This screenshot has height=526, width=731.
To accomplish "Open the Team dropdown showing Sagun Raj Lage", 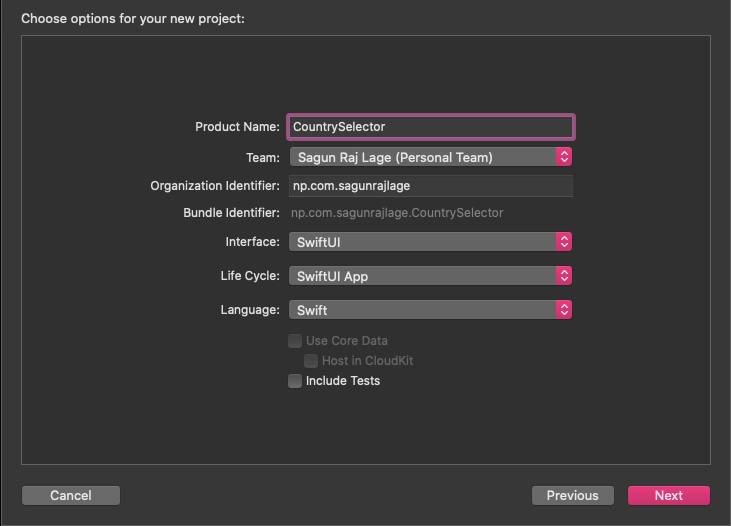I will pos(422,157).
